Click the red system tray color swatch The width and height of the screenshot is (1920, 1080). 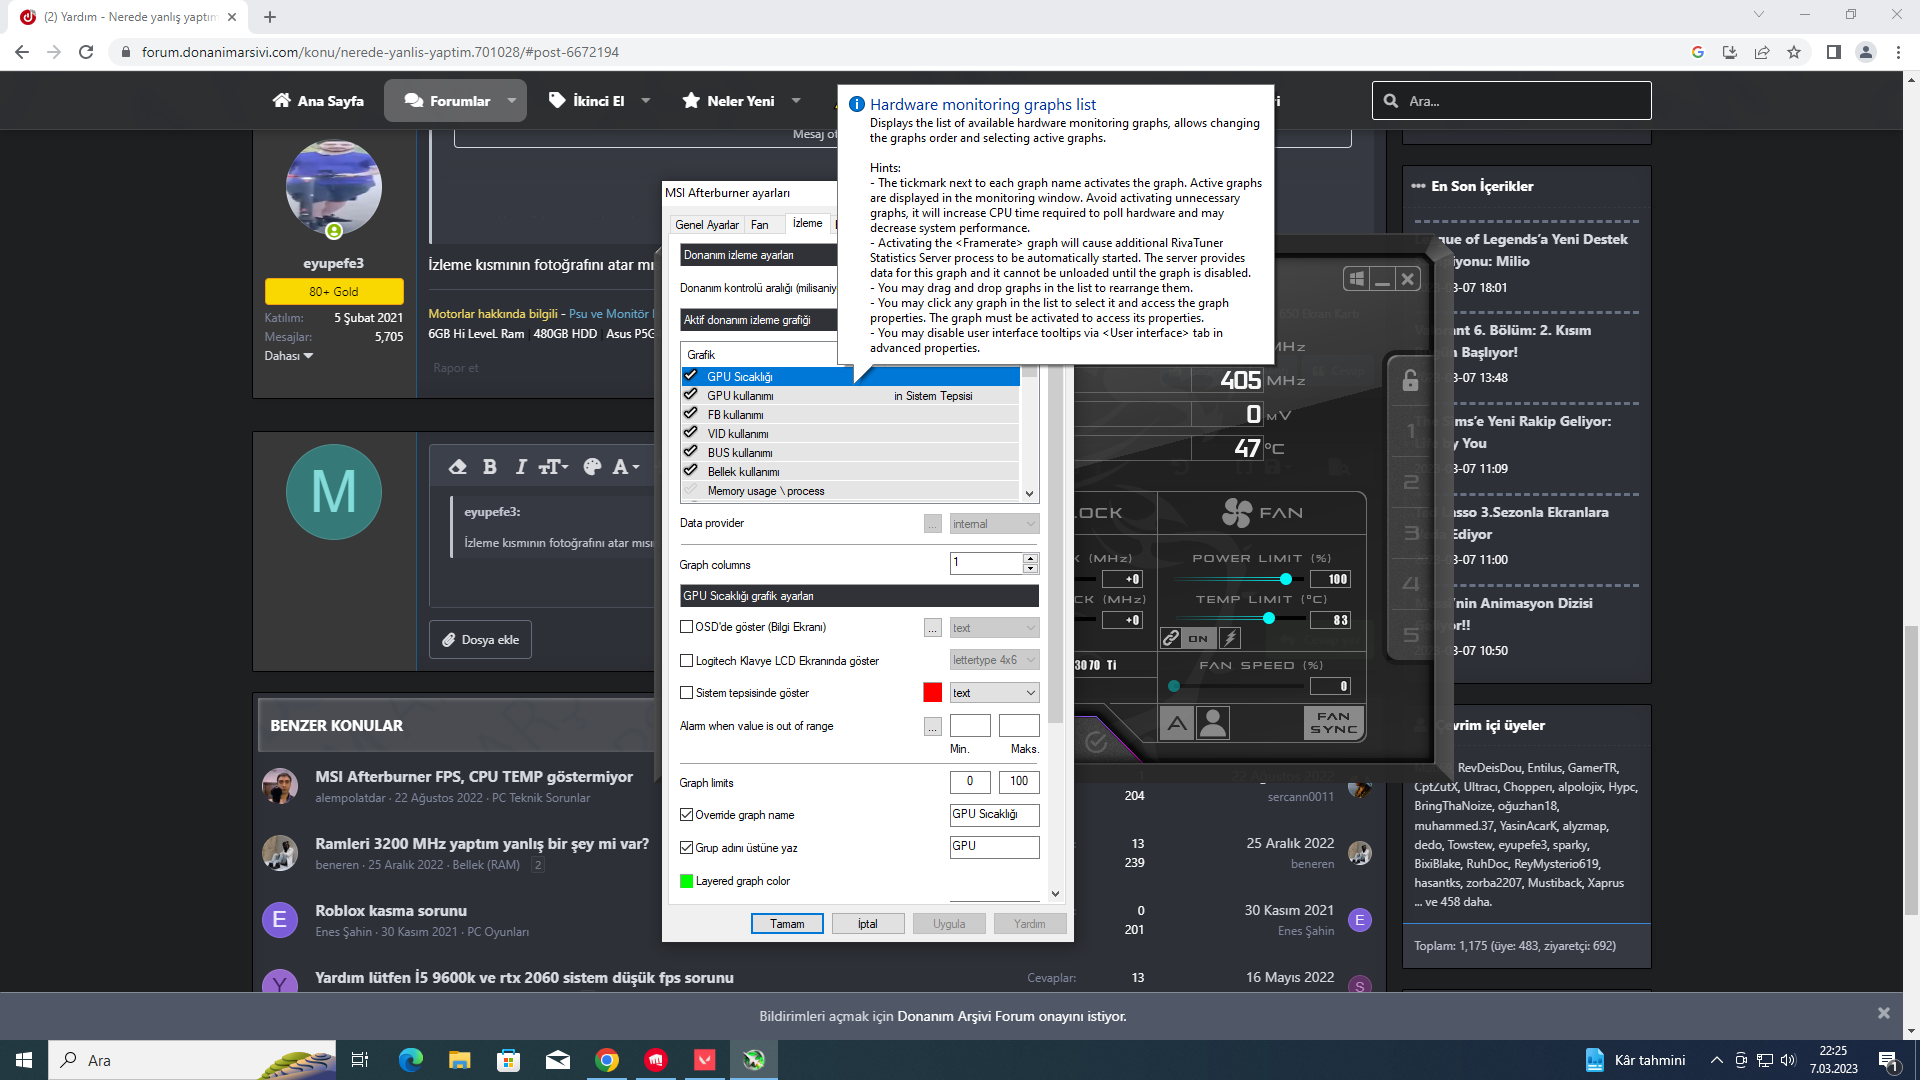tap(932, 693)
